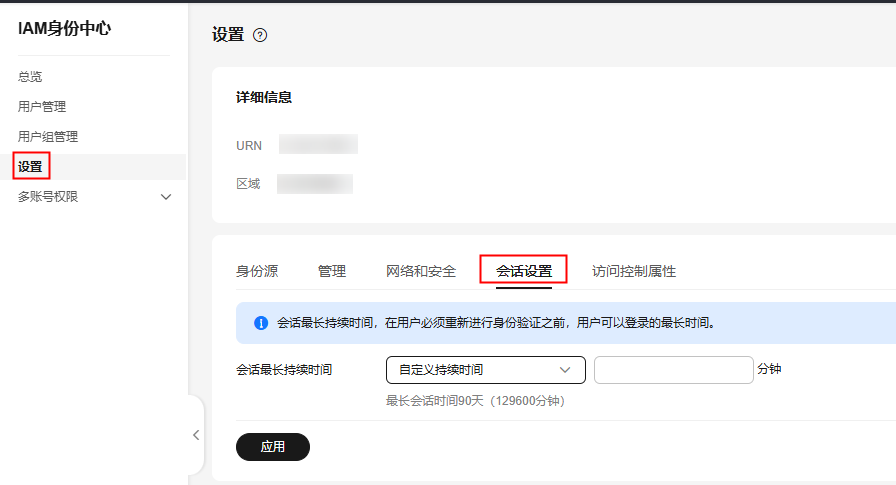Click the 详细信息 section heading

[x=264, y=98]
